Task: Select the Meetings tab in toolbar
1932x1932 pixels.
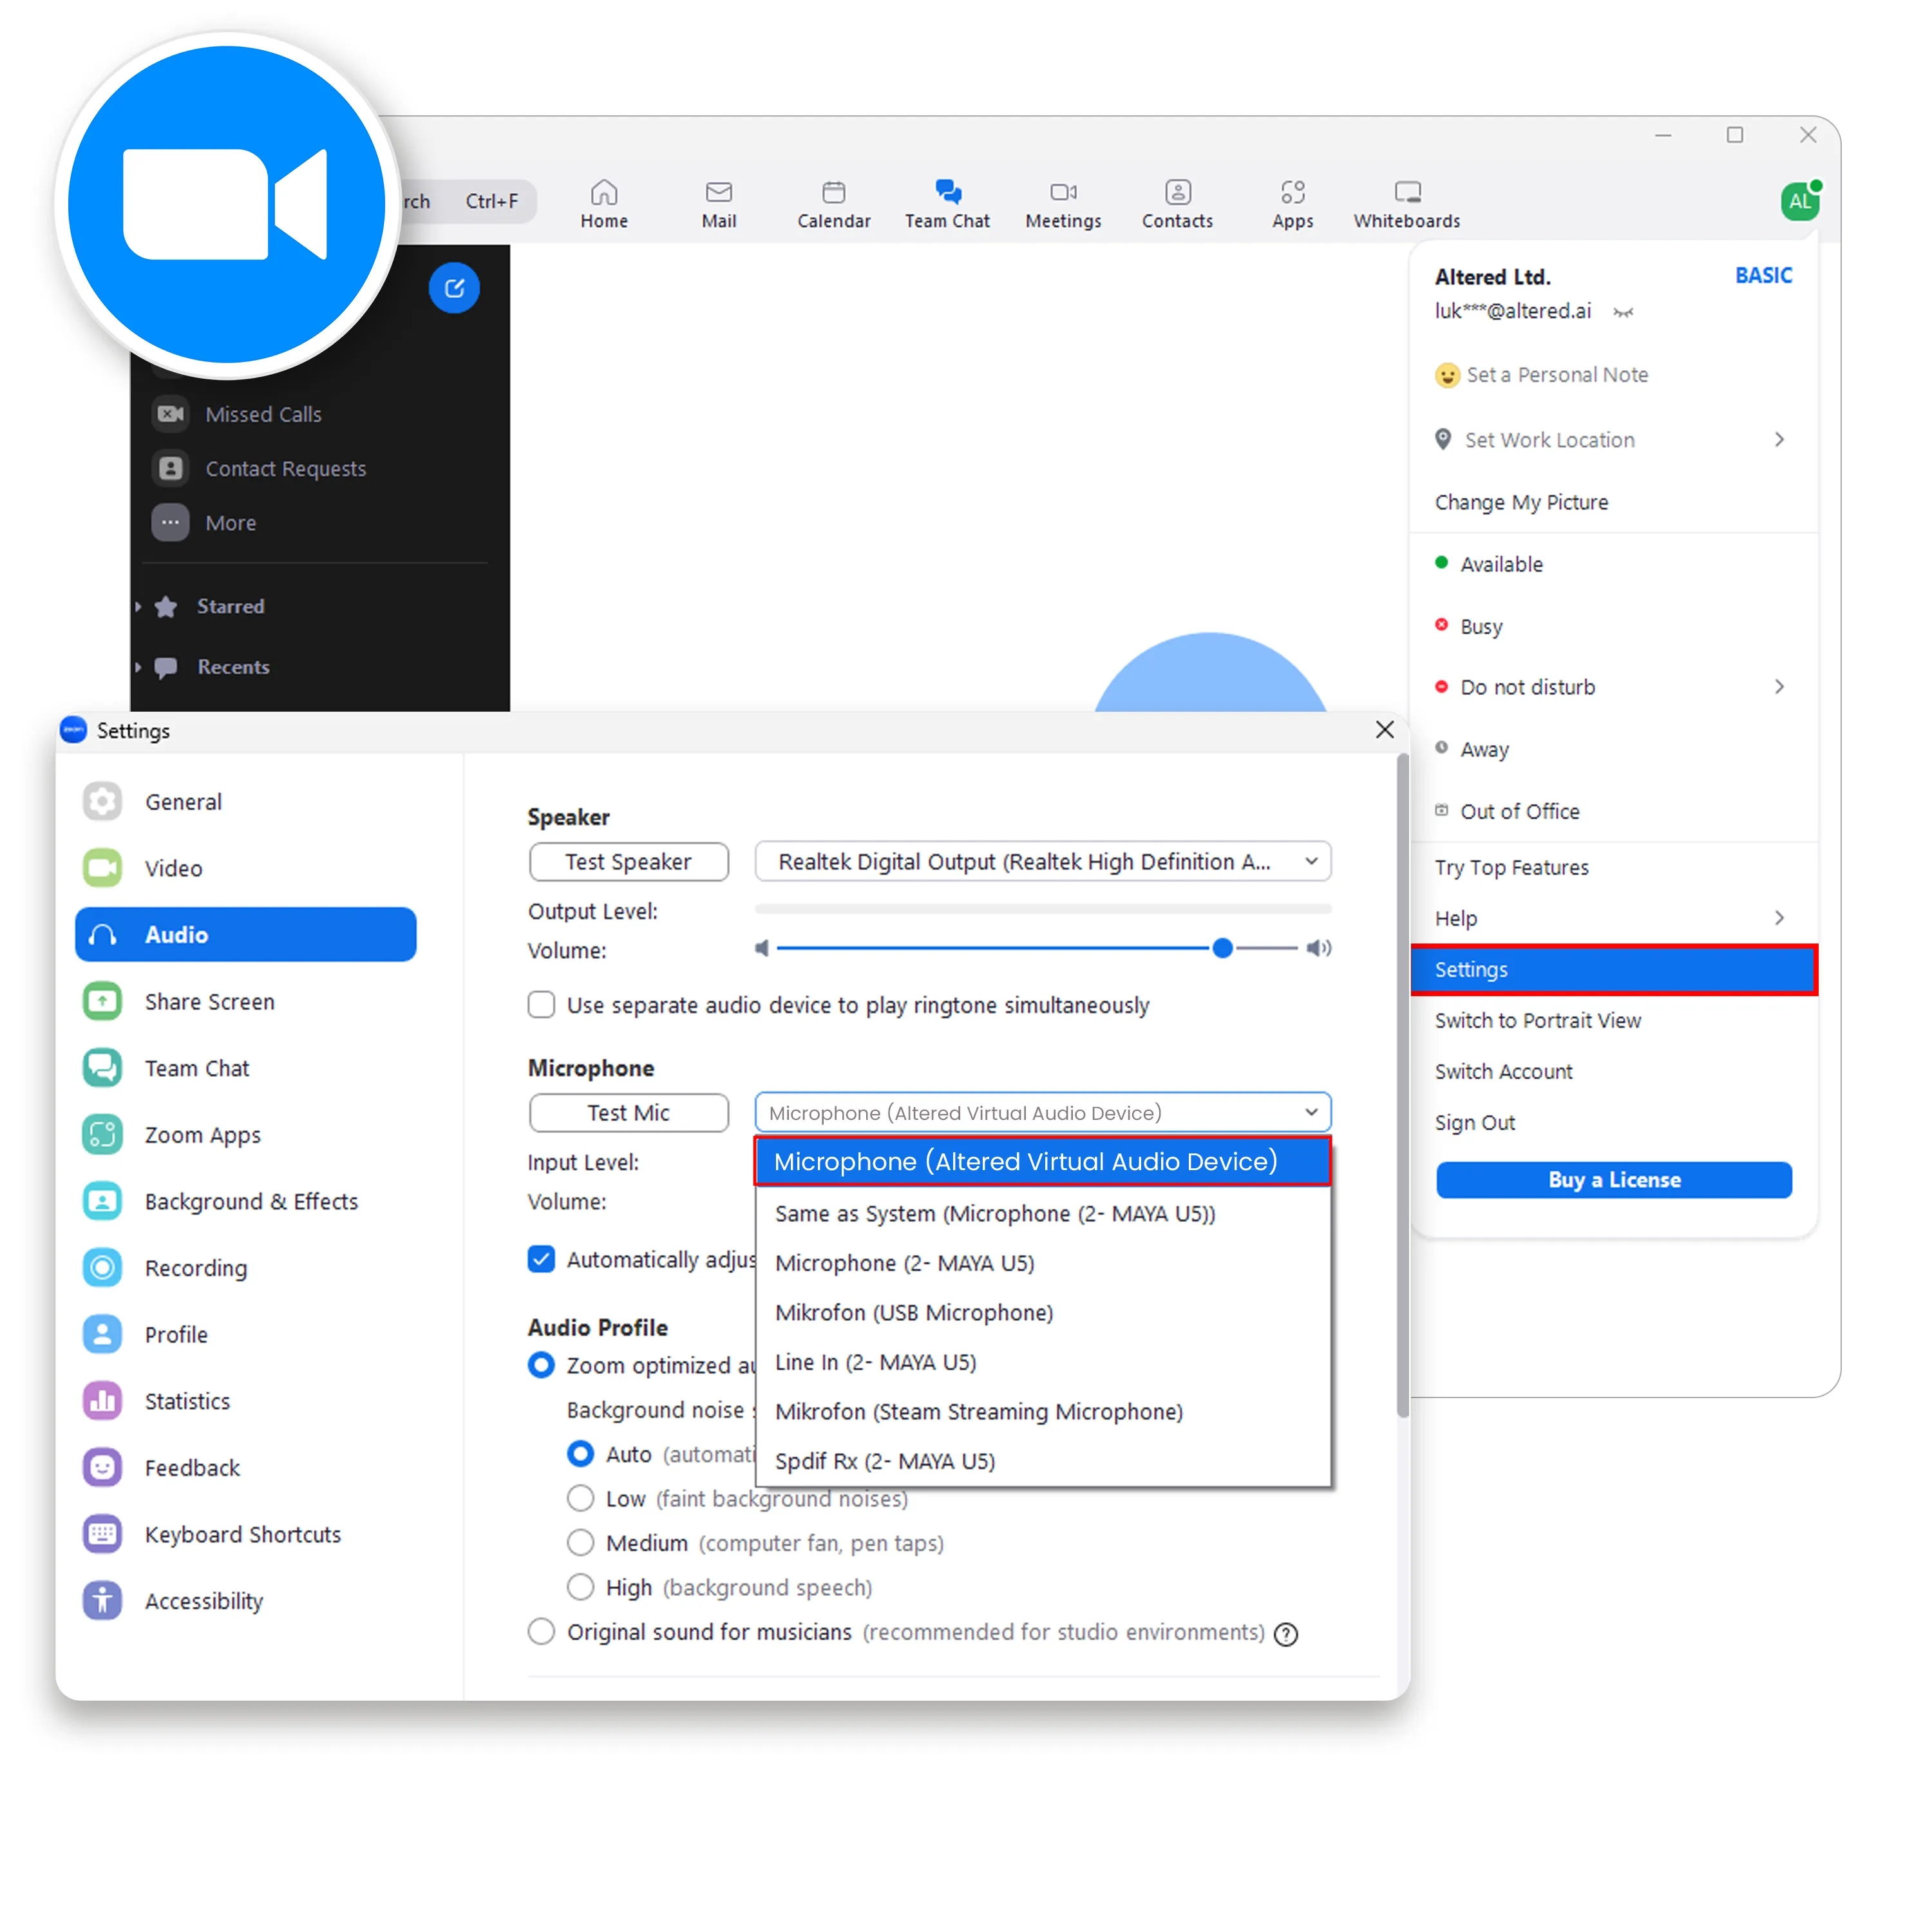Action: tap(1063, 200)
